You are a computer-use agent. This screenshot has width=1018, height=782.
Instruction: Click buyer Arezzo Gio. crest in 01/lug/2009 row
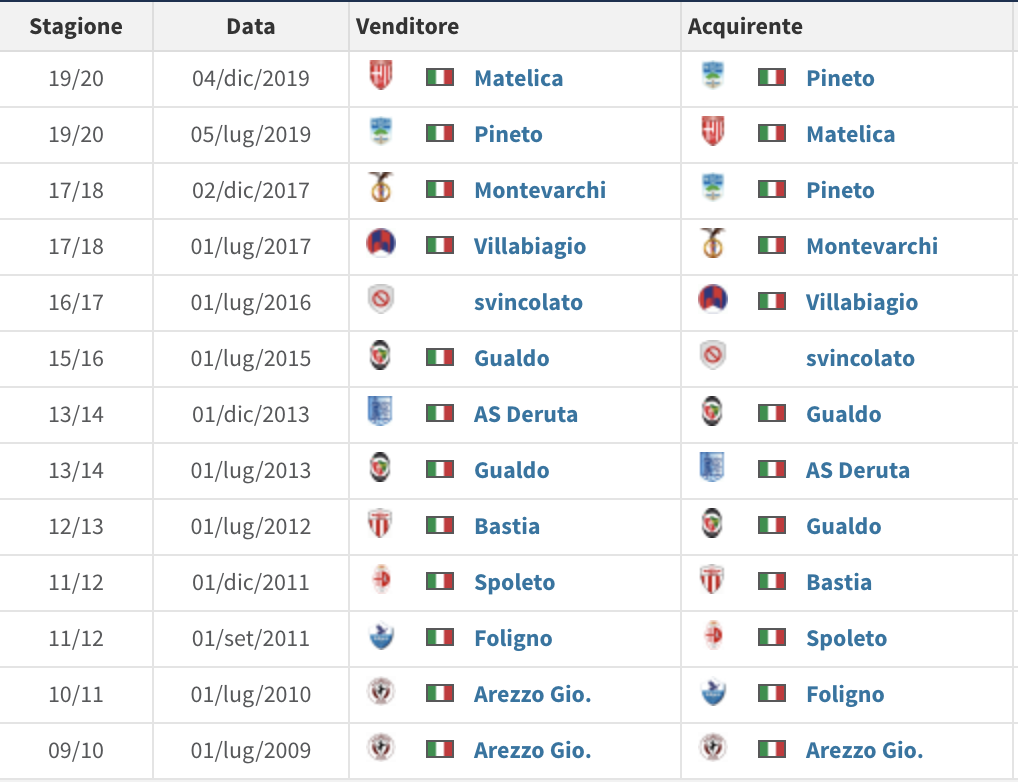point(713,748)
